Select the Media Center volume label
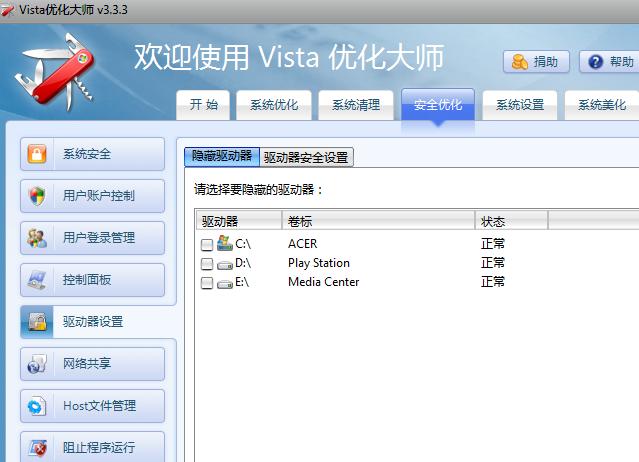Screen dimensions: 639x462 (x=324, y=282)
